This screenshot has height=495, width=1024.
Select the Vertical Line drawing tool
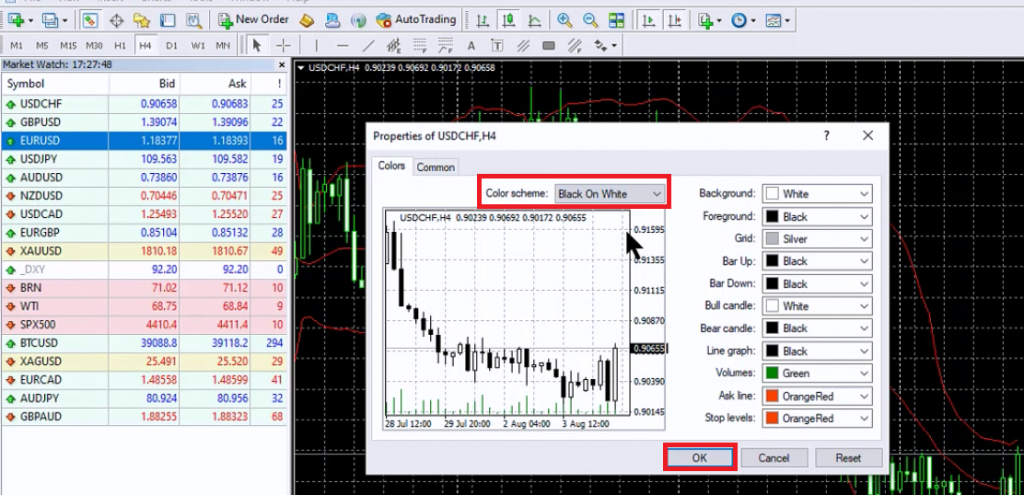pos(317,46)
